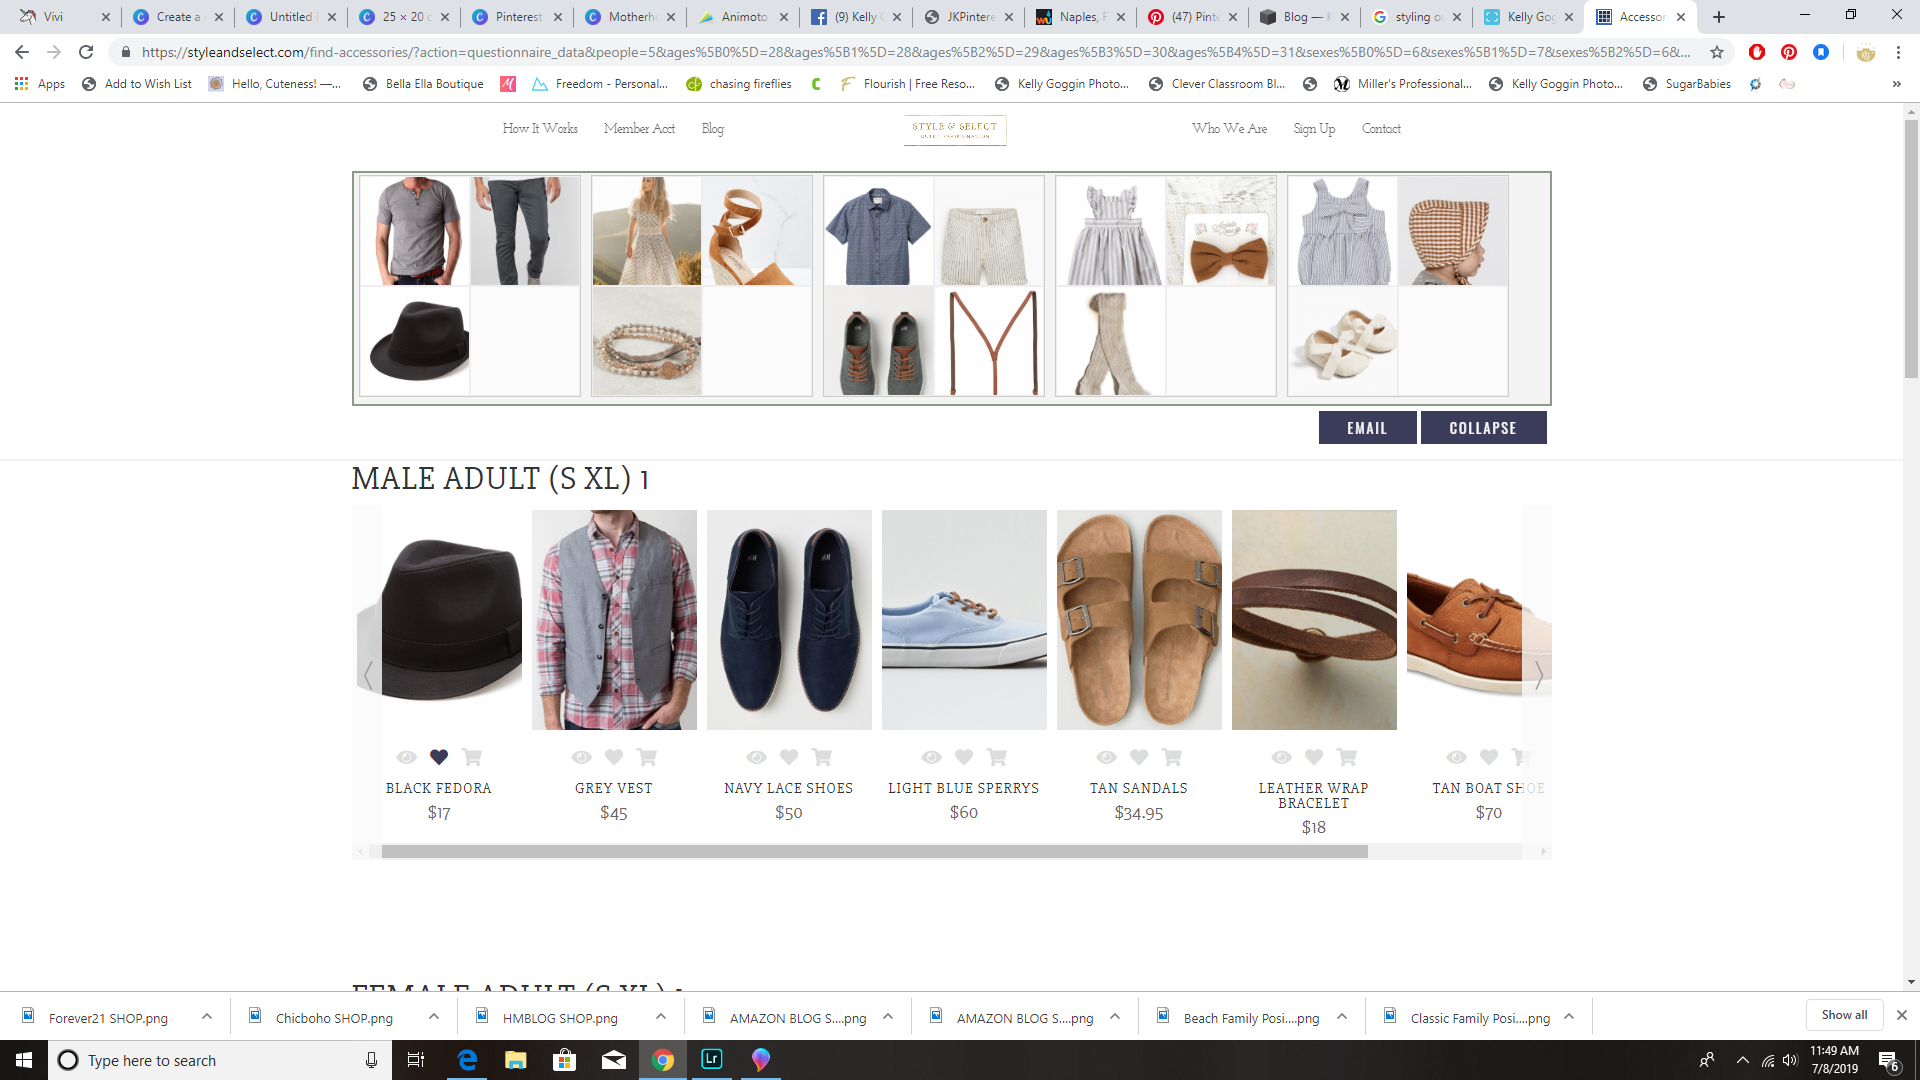
Task: Heart the Light Blue Sperrys
Action: [964, 757]
